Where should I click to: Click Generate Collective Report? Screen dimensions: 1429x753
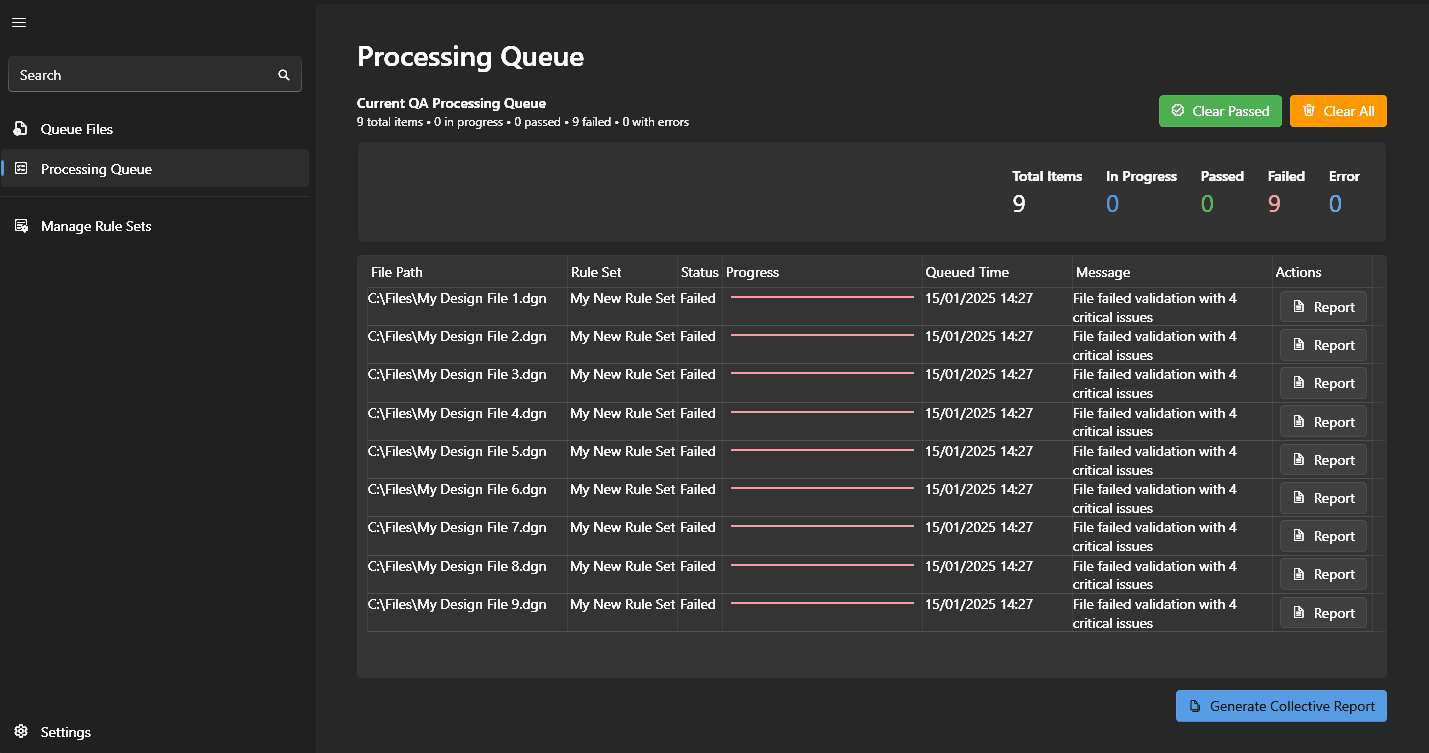pyautogui.click(x=1281, y=705)
